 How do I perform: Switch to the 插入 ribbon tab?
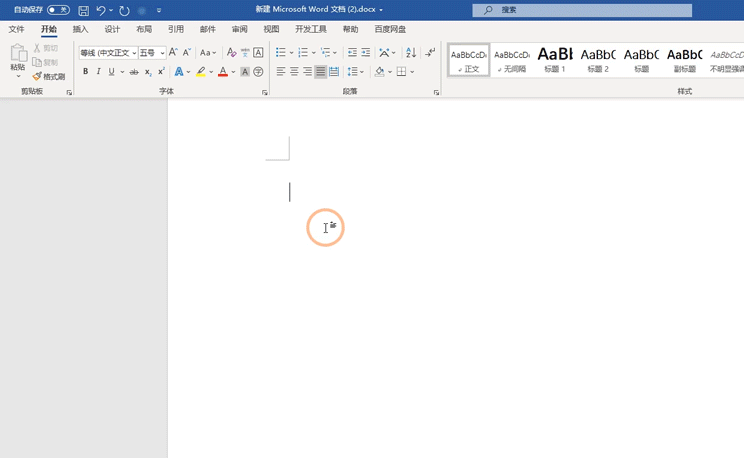pyautogui.click(x=80, y=29)
